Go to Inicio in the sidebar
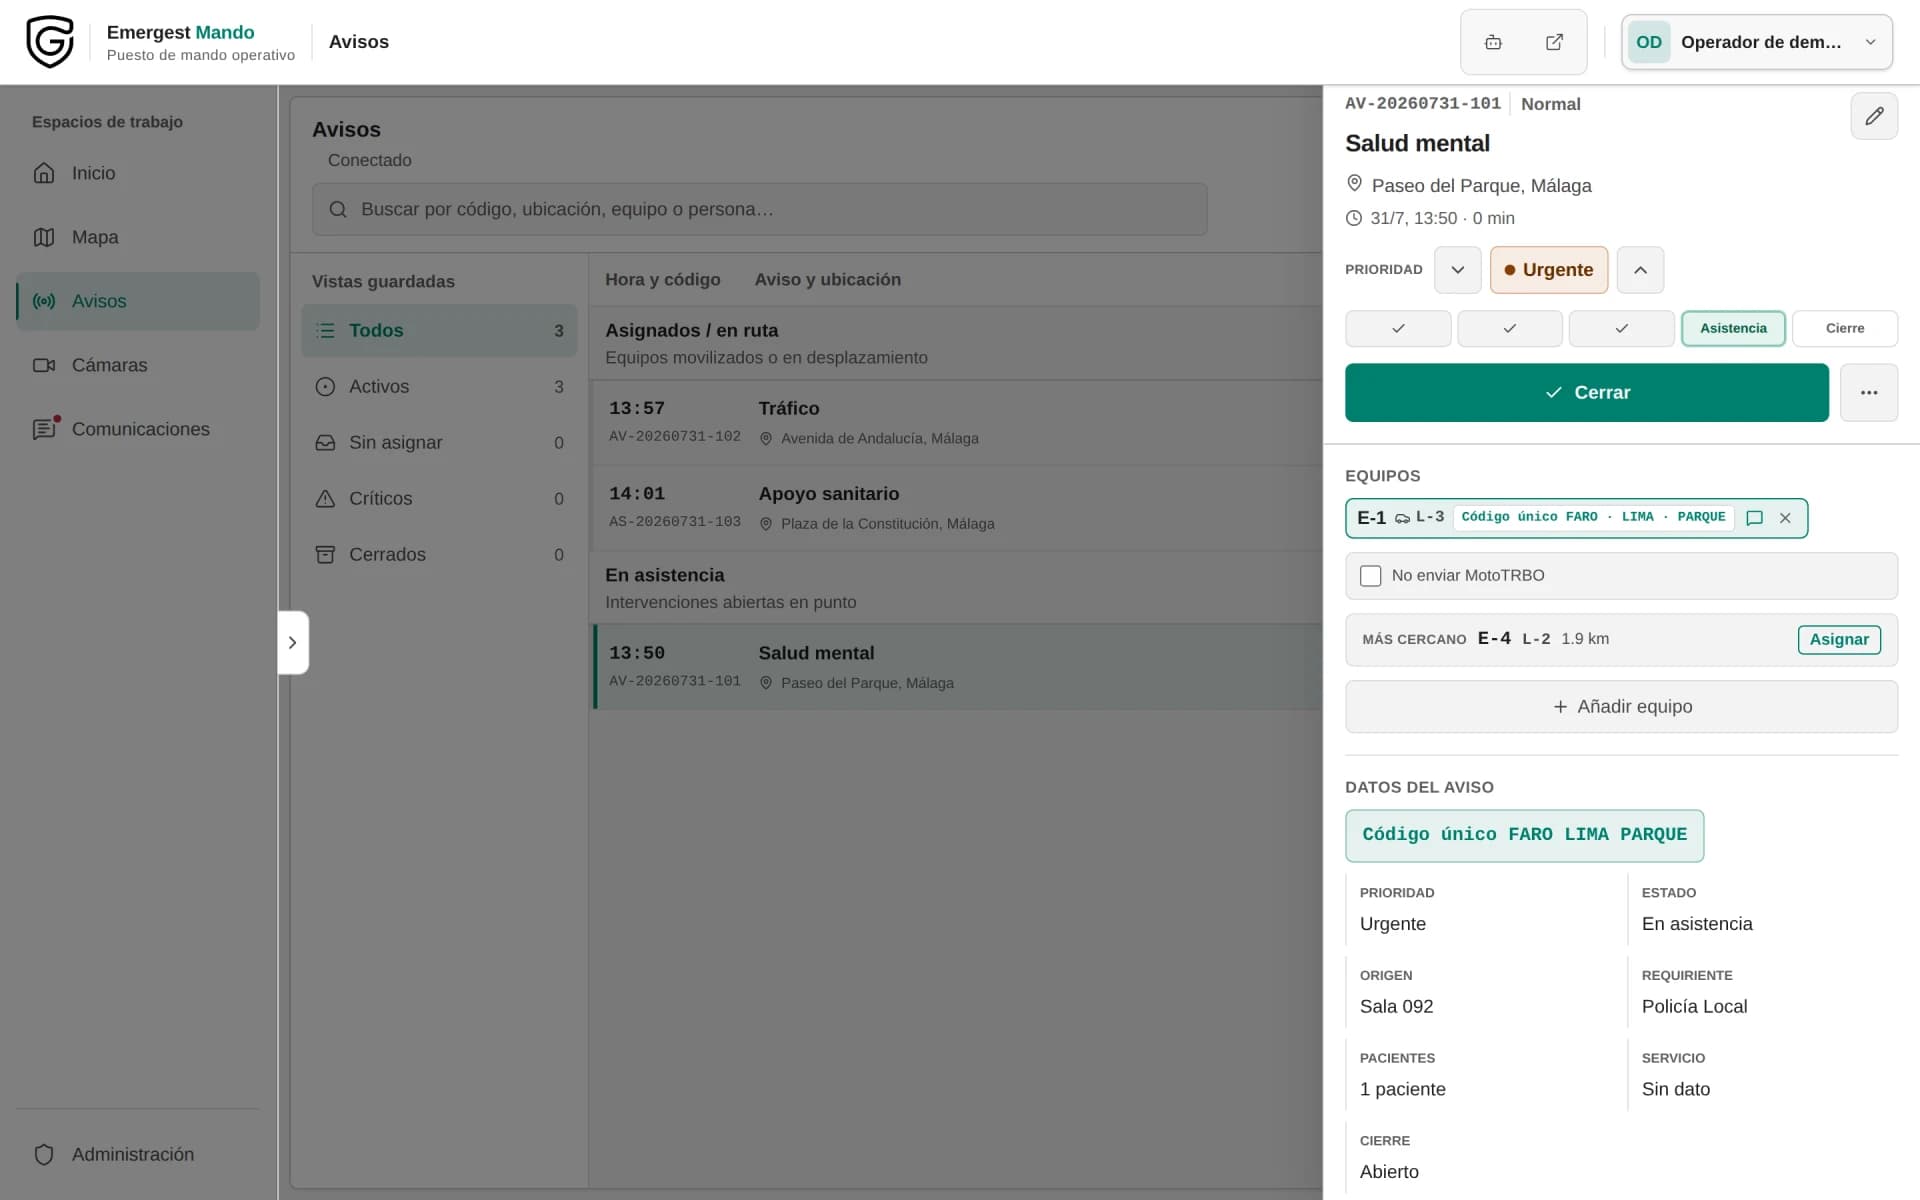The height and width of the screenshot is (1200, 1920). click(138, 173)
